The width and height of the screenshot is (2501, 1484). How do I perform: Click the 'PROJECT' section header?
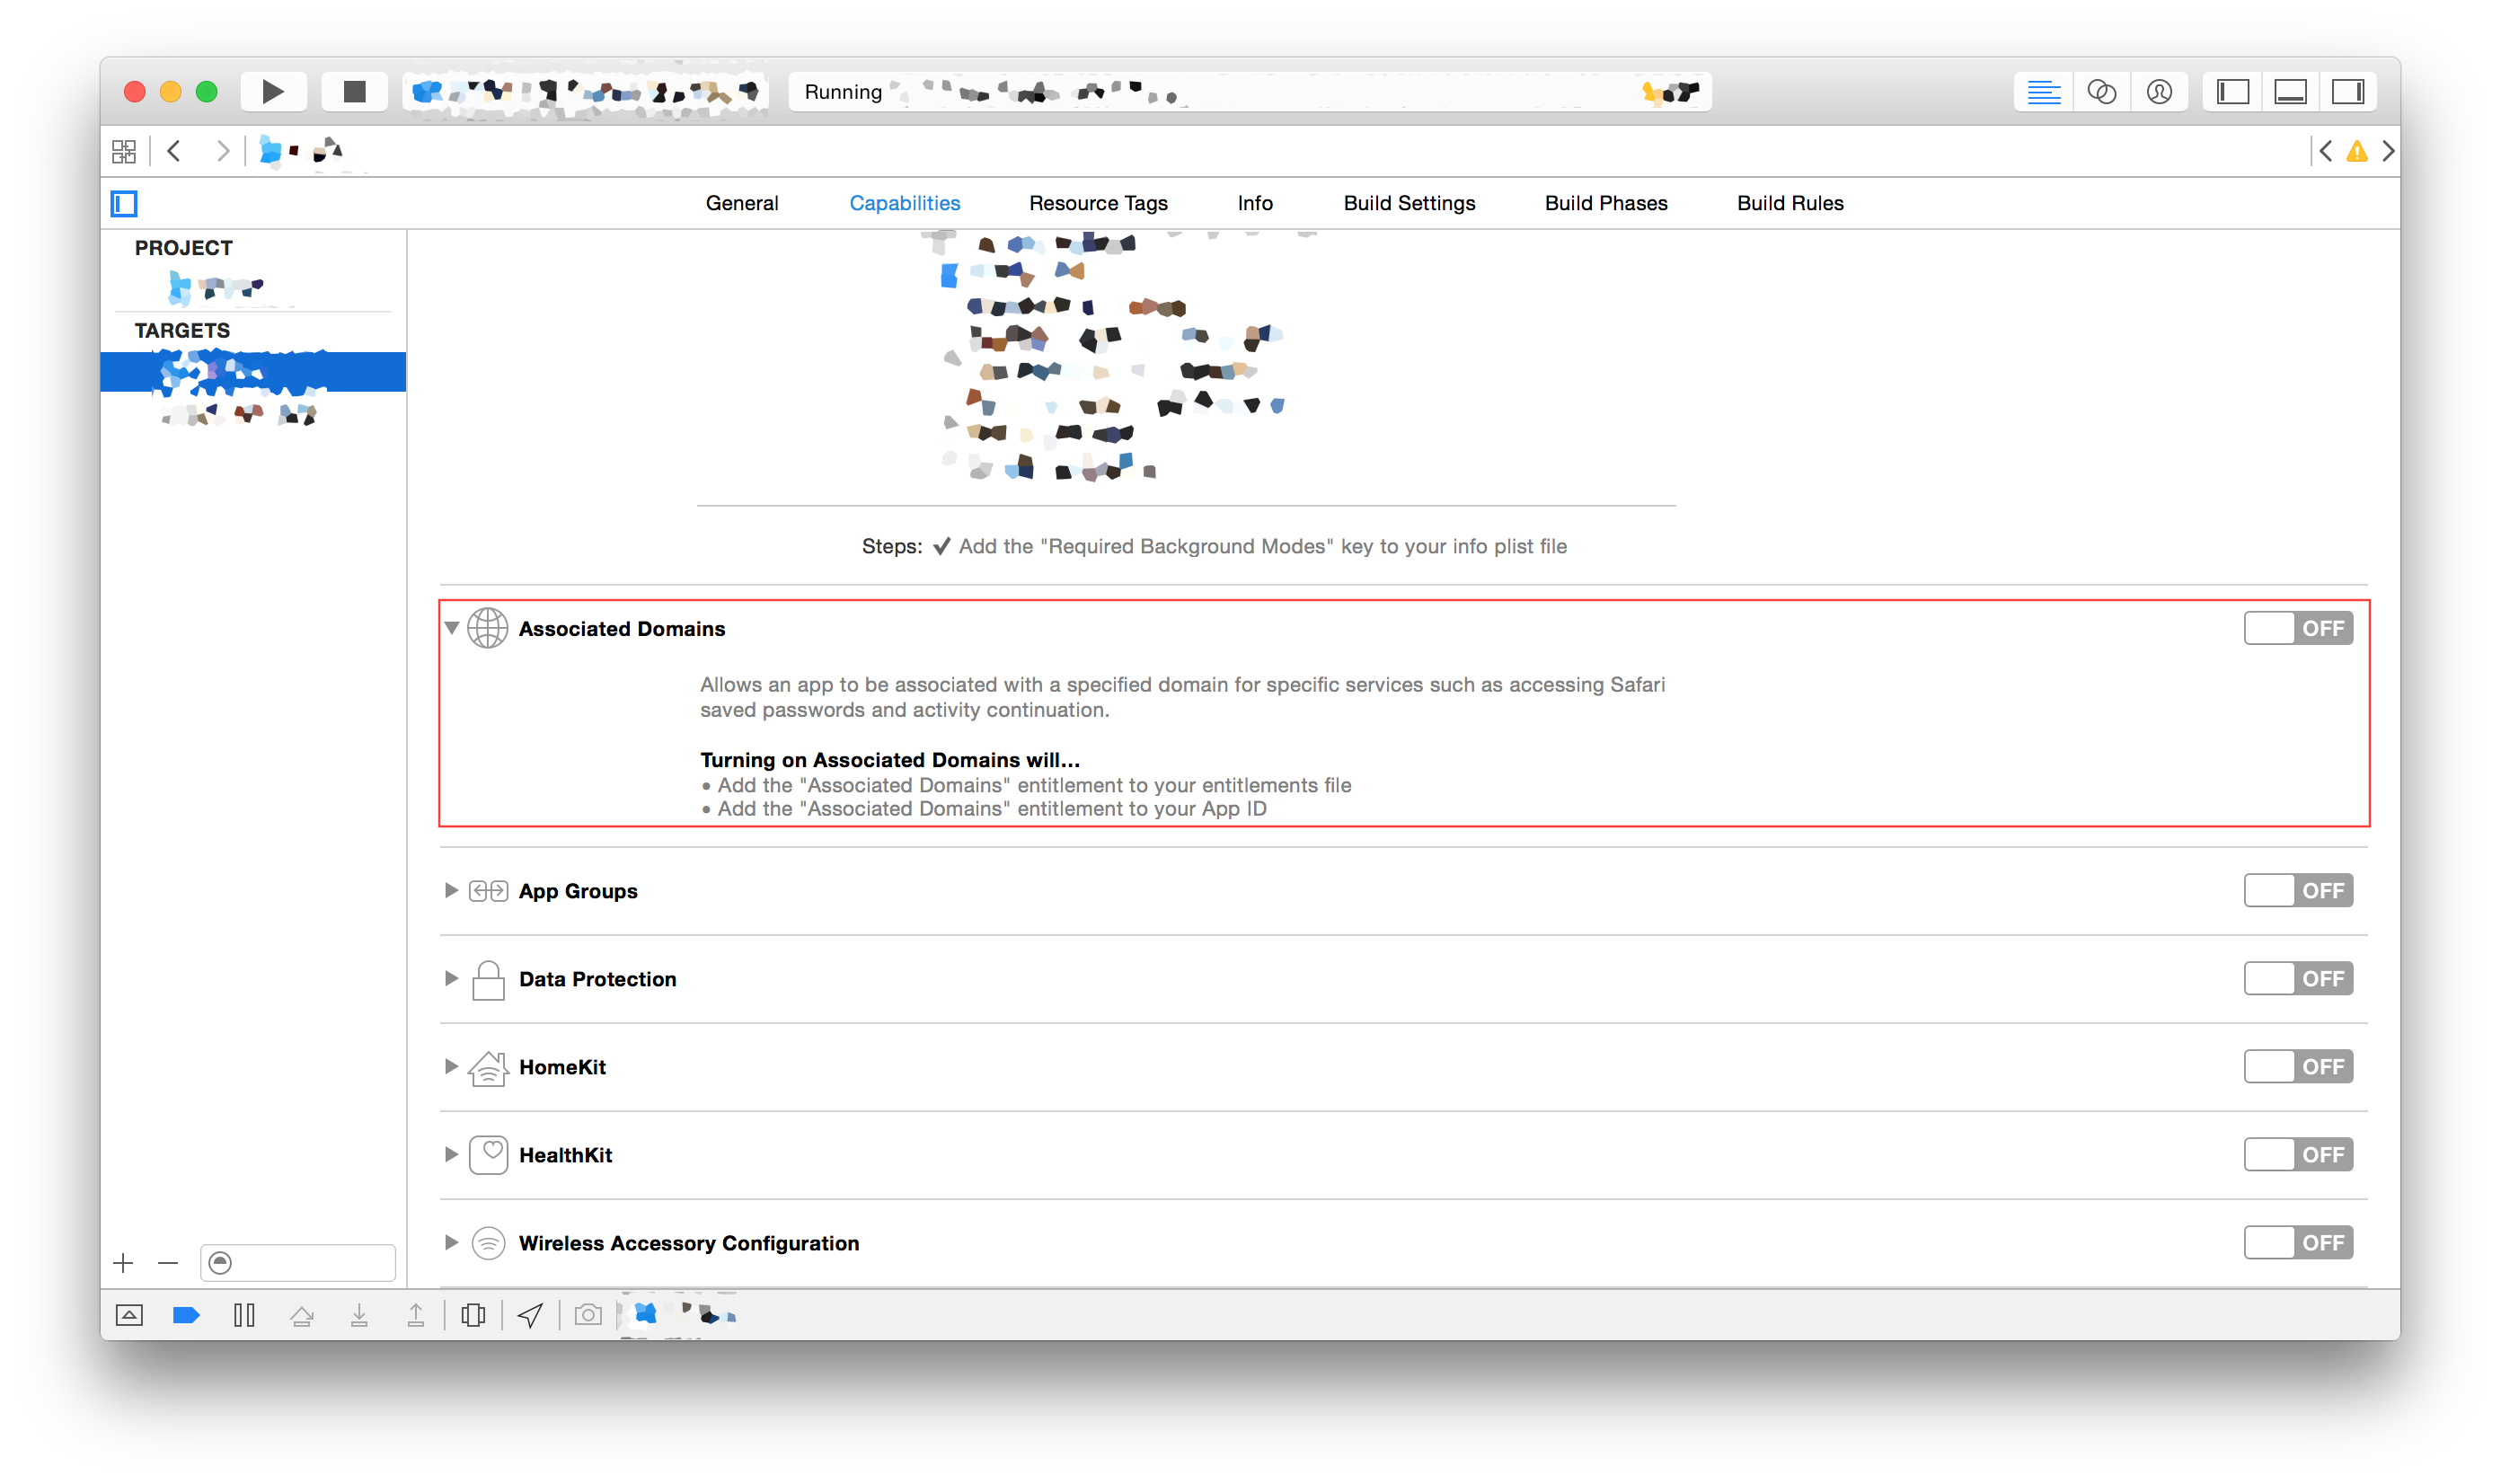184,248
